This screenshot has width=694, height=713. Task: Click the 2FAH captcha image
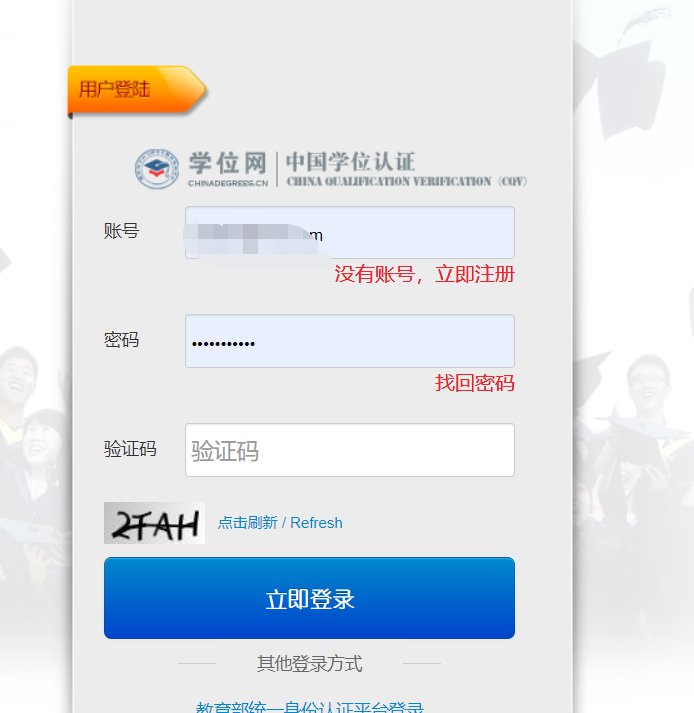[x=154, y=523]
